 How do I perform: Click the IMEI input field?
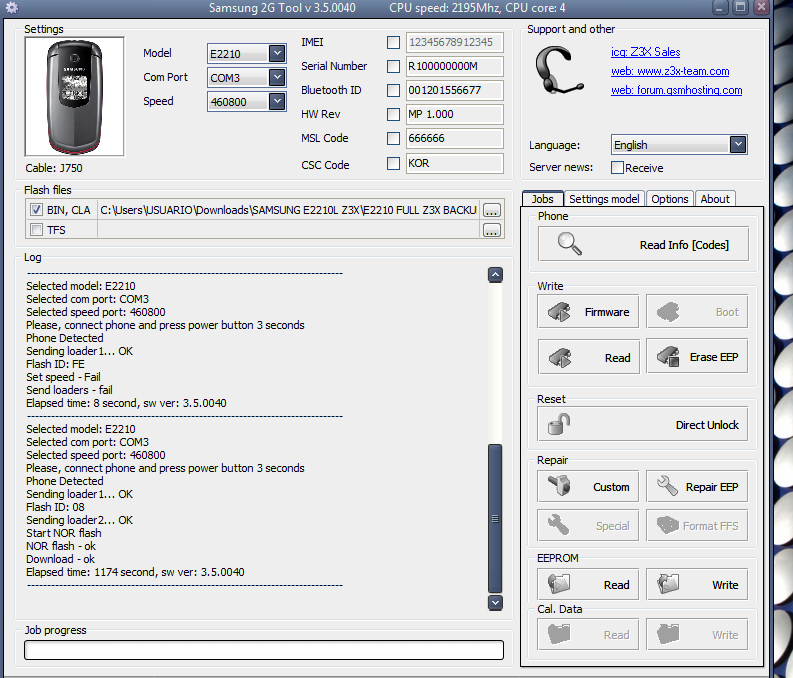coord(455,42)
